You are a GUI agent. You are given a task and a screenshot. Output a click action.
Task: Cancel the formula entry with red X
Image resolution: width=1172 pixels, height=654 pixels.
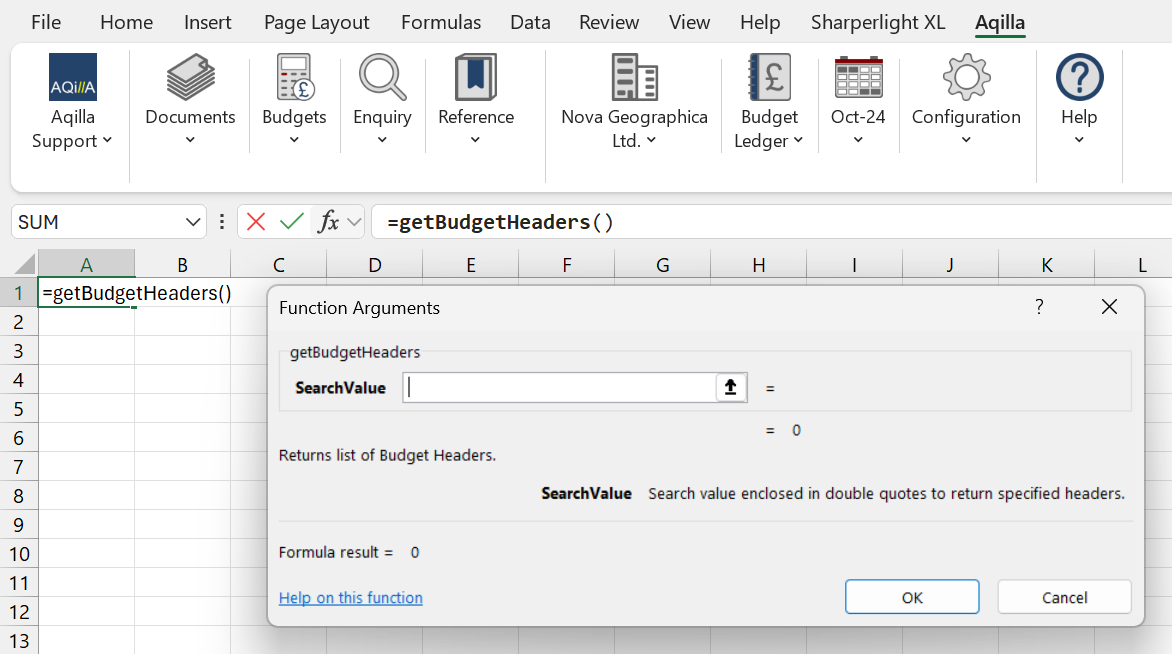click(x=256, y=222)
